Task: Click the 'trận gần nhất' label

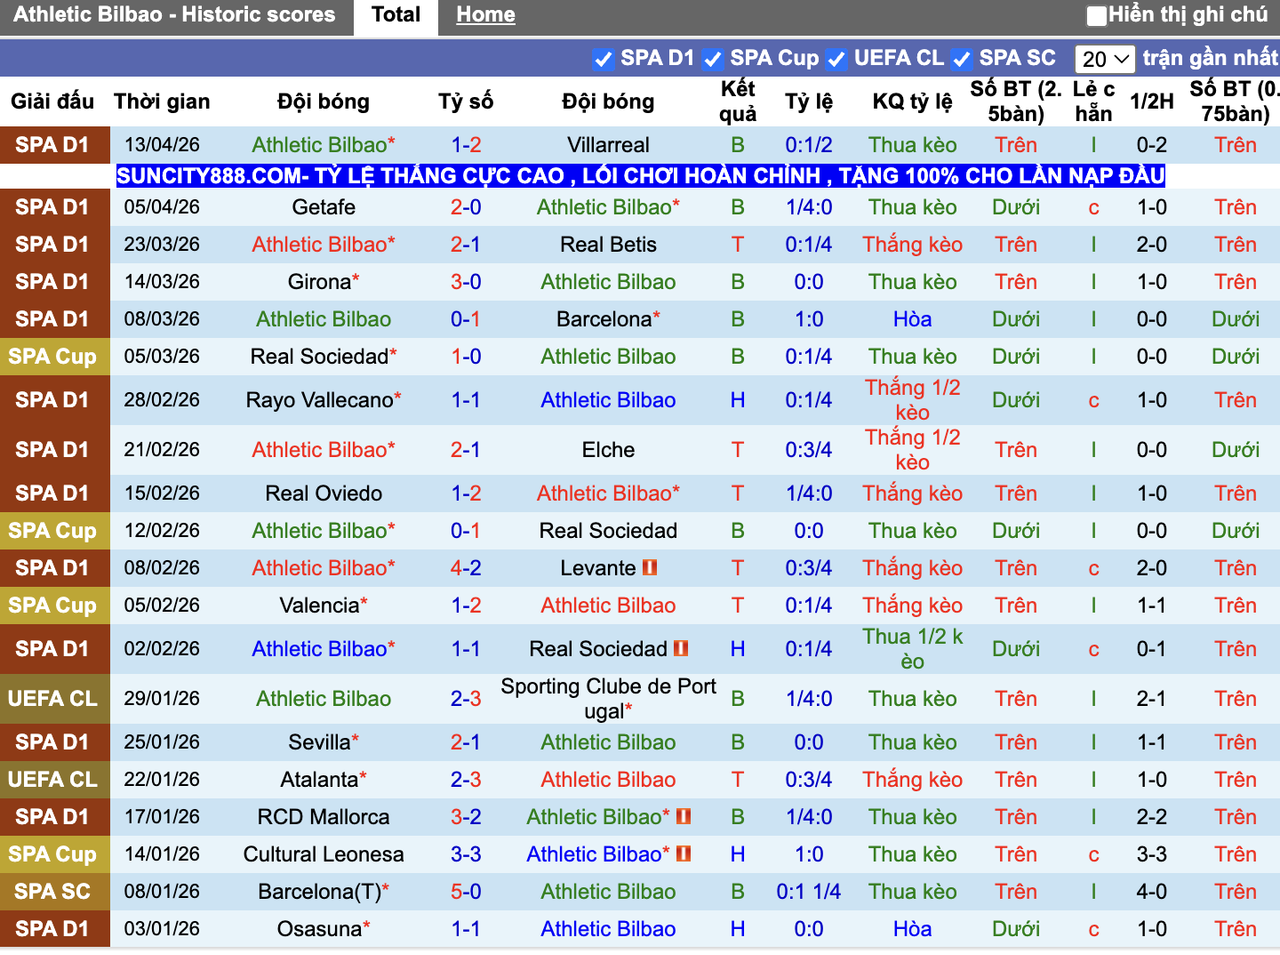Action: 1210,58
